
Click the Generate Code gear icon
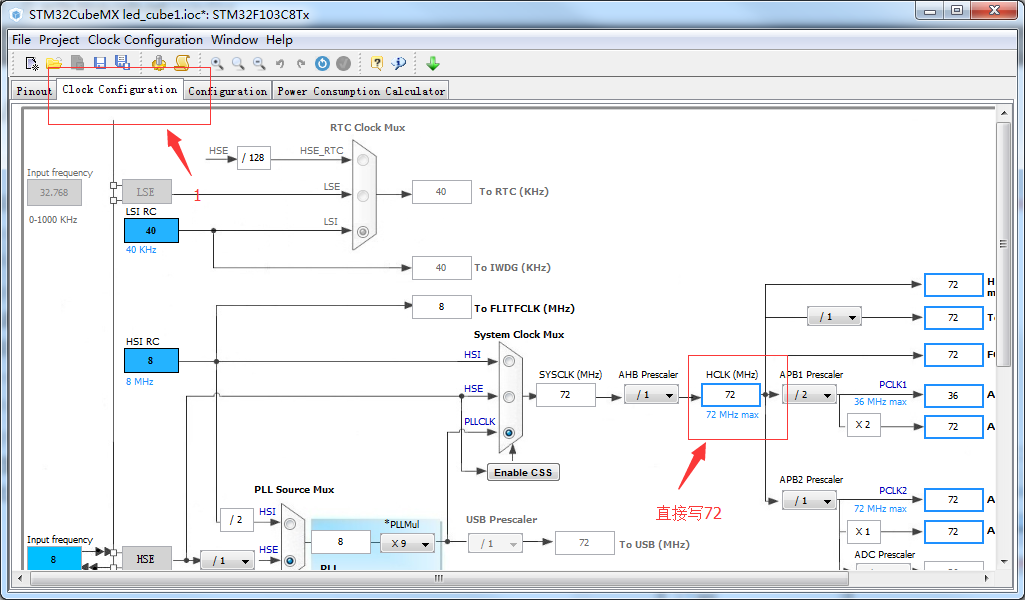(159, 63)
